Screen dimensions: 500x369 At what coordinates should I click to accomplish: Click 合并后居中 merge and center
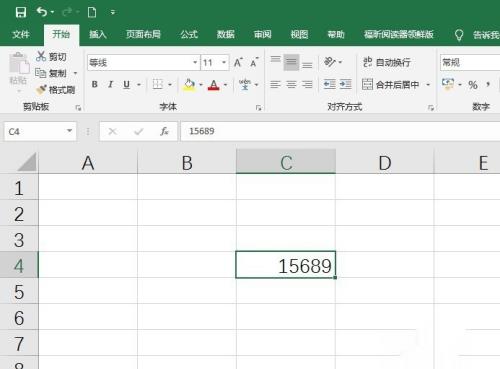point(390,85)
